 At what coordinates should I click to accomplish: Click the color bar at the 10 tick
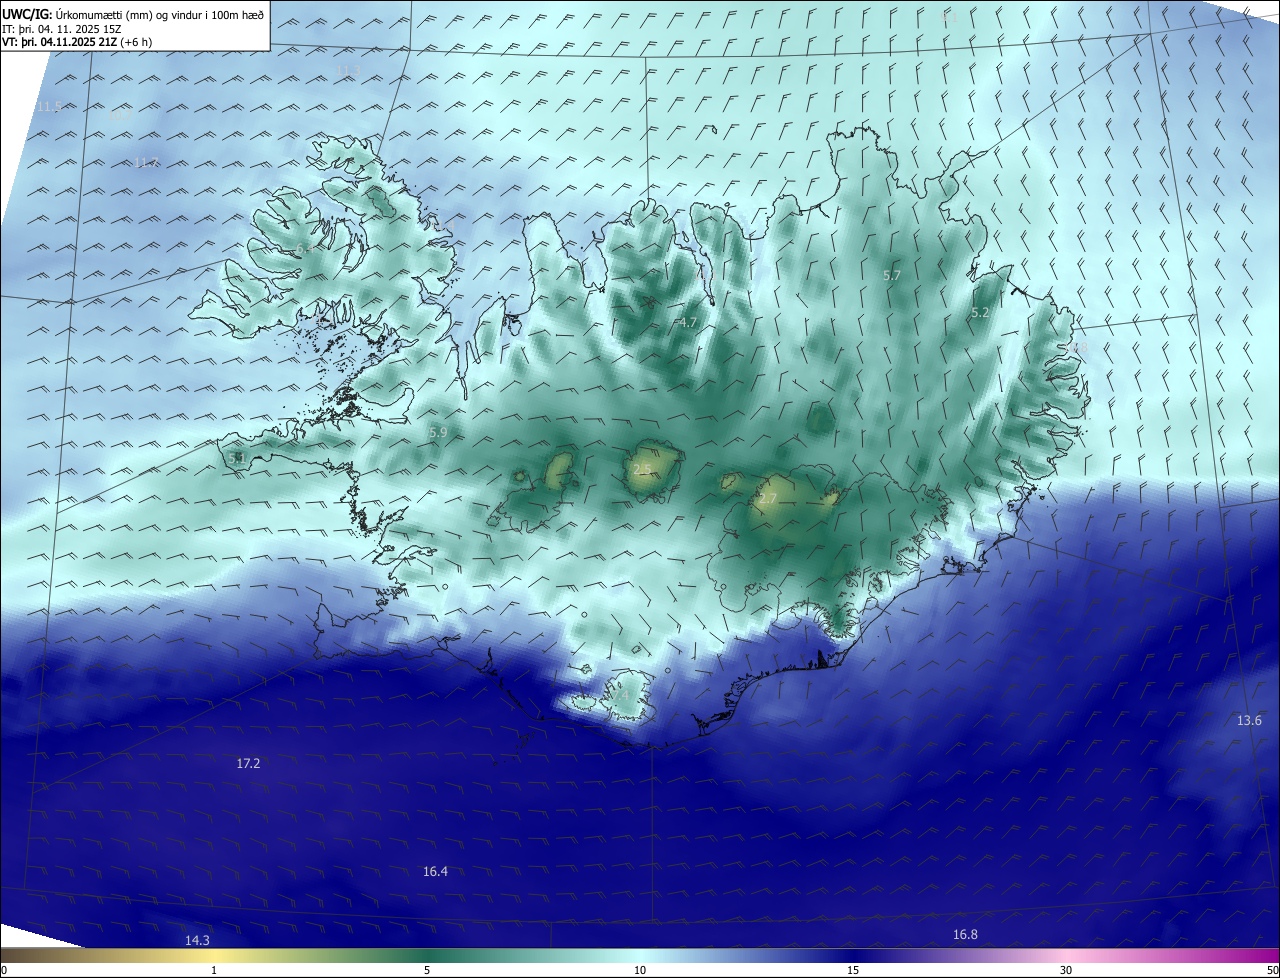point(640,970)
